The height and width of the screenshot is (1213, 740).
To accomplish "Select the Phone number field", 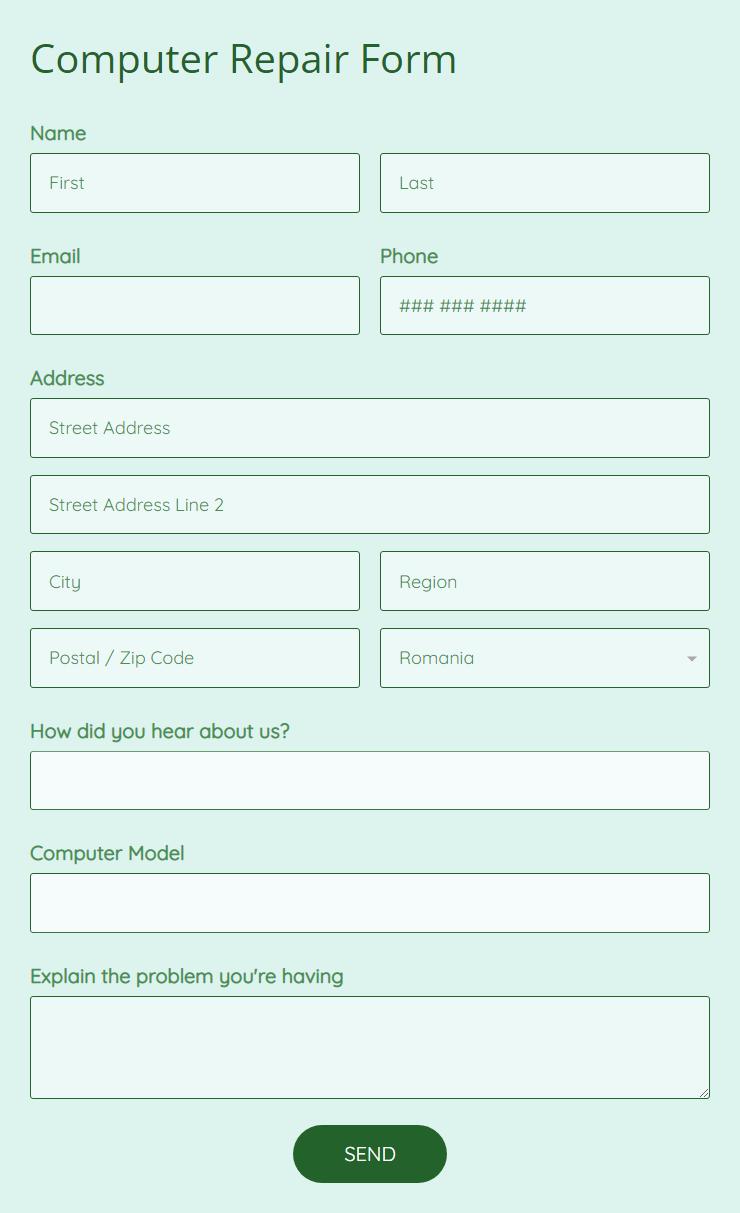I will (x=545, y=306).
